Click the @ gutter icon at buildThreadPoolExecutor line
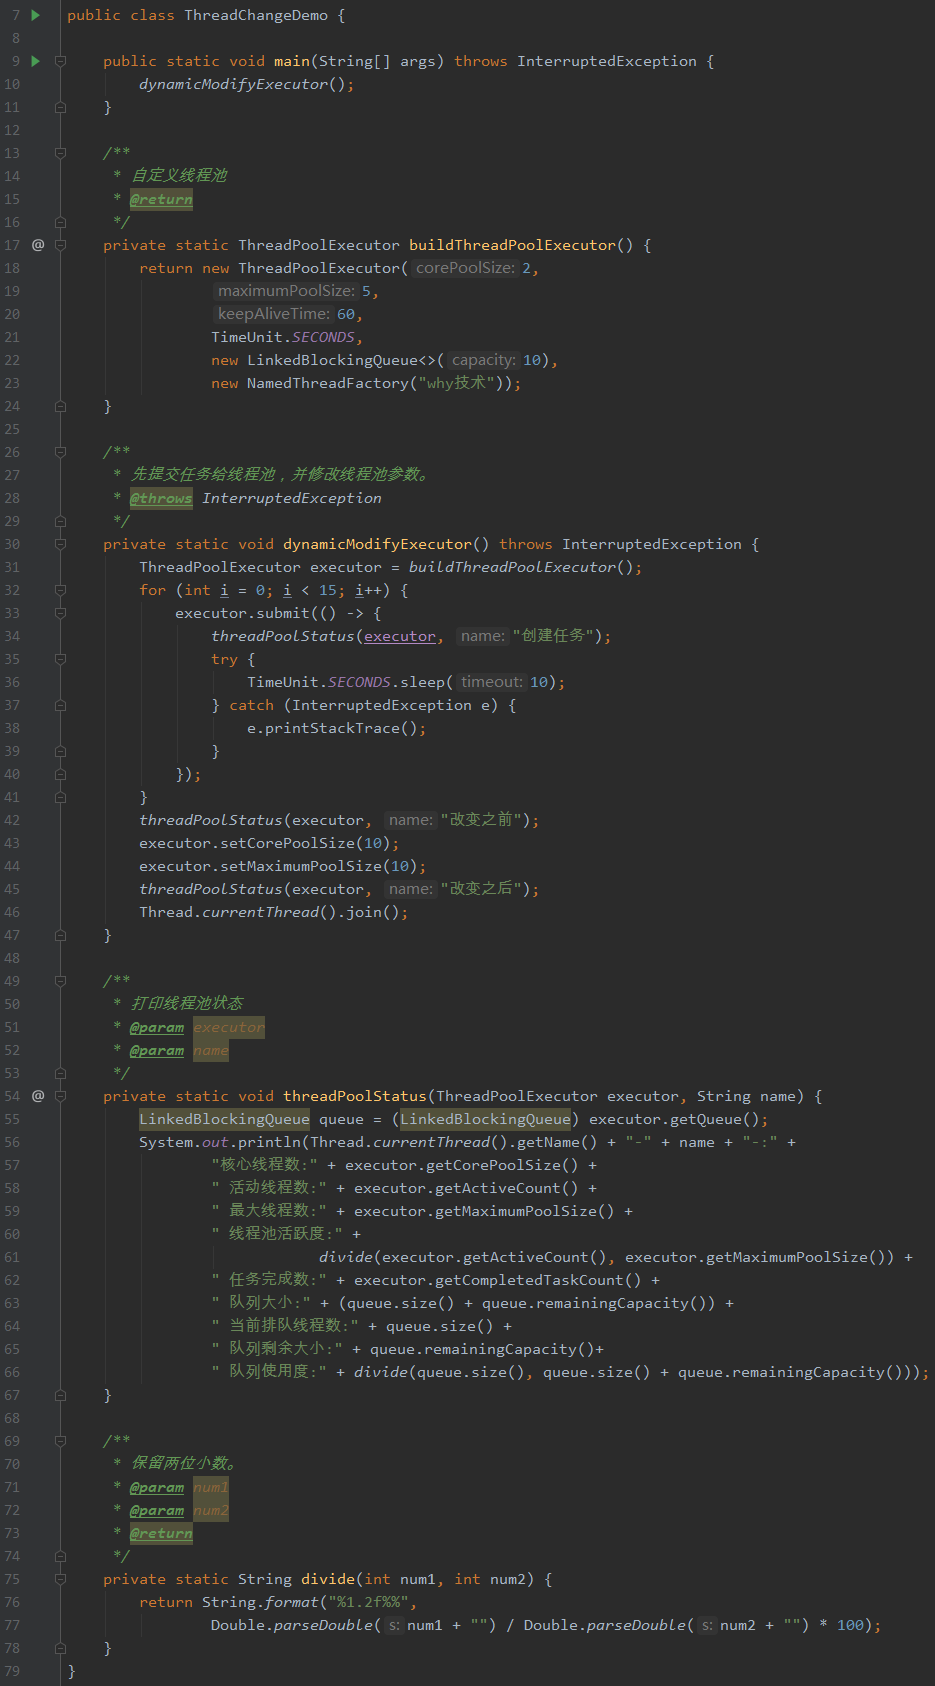This screenshot has height=1686, width=935. pos(38,245)
